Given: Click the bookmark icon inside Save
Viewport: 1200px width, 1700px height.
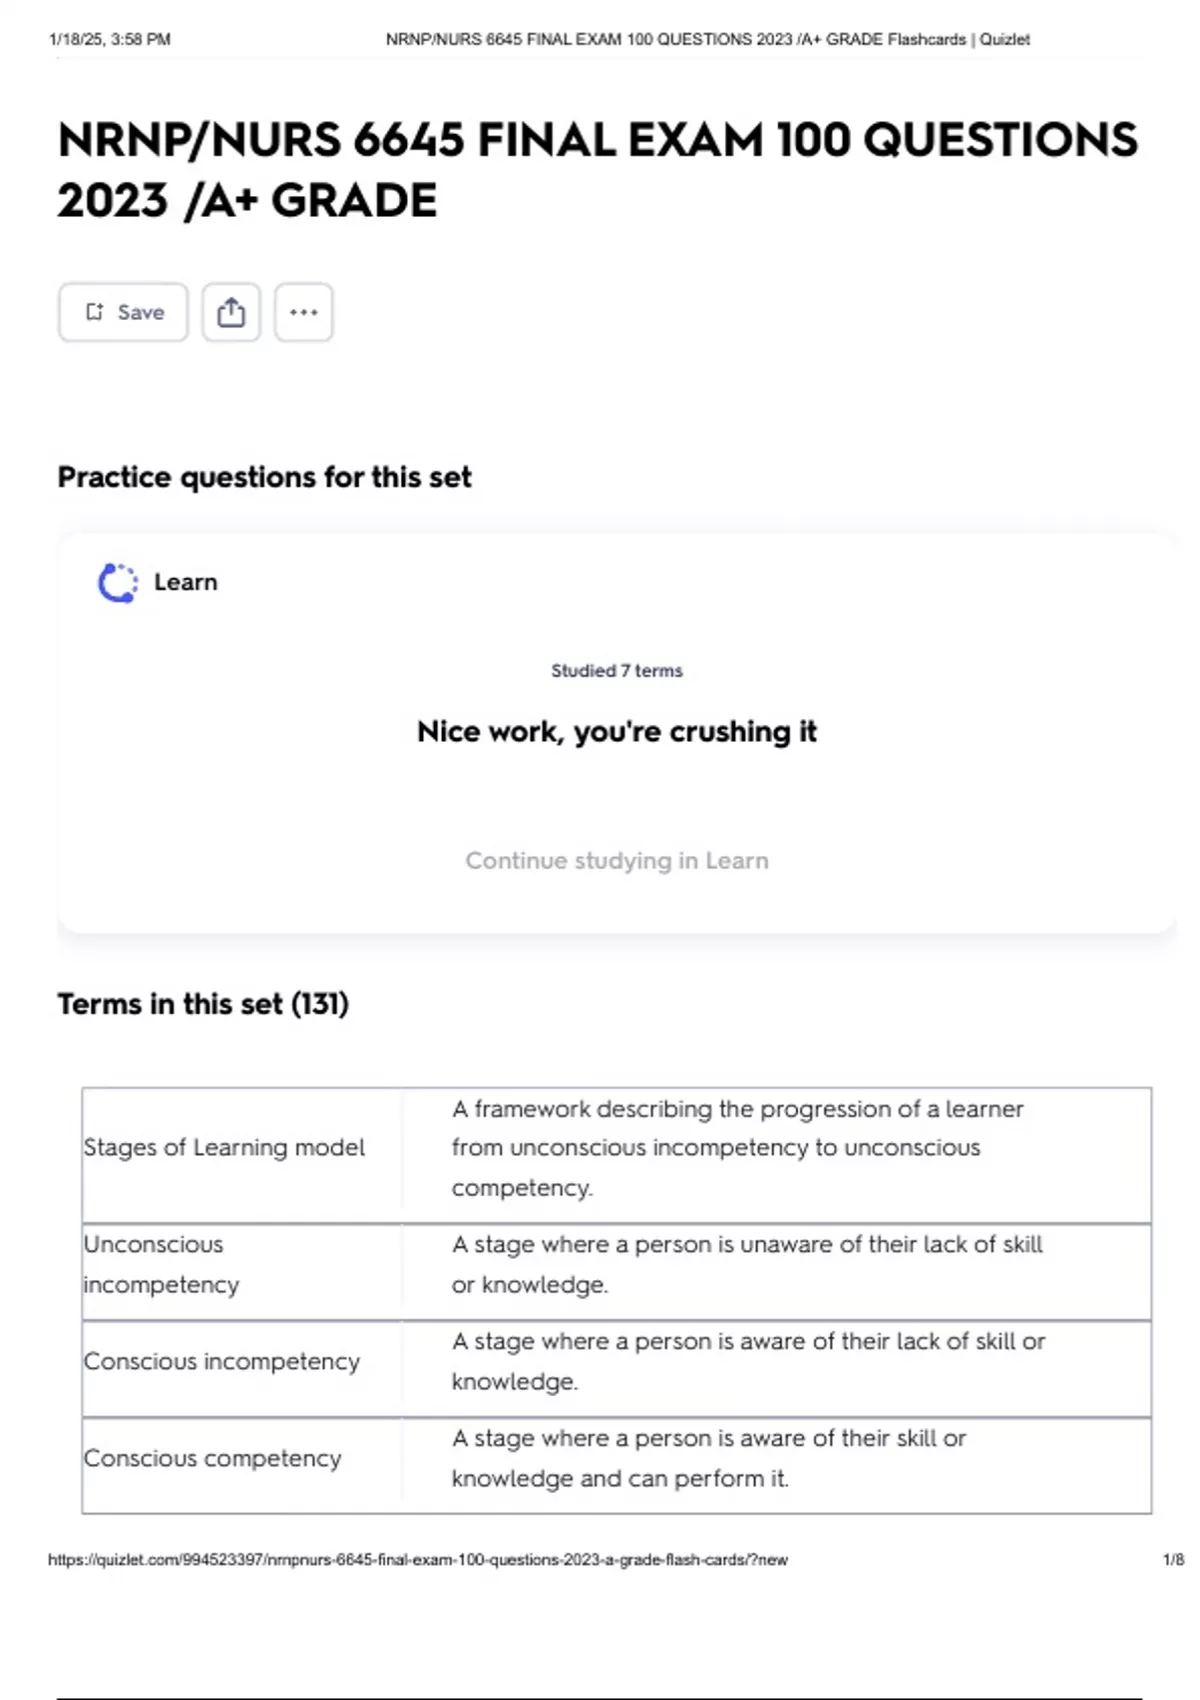Looking at the screenshot, I should (x=94, y=313).
